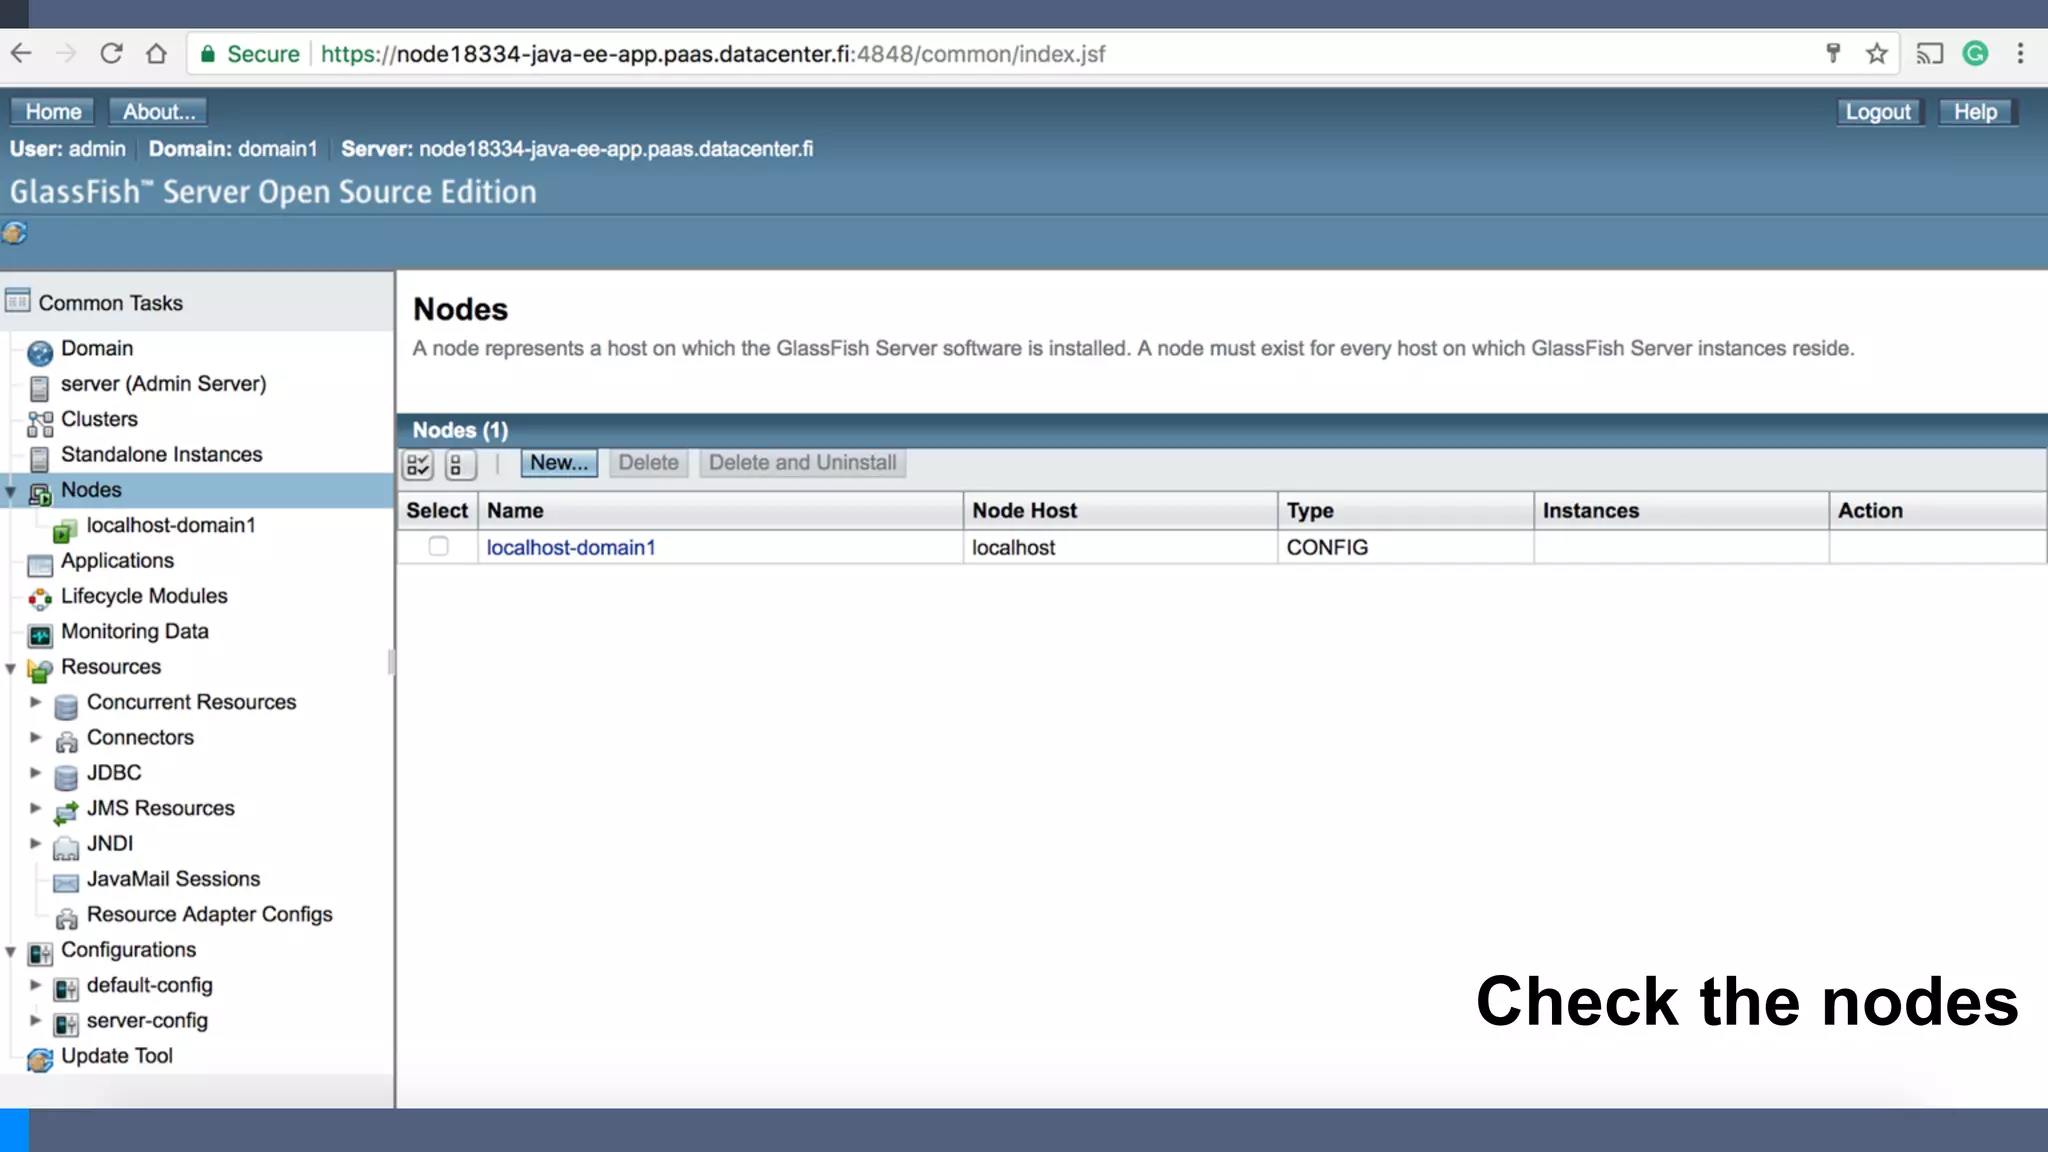Click the Applications icon in tree
Image resolution: width=2048 pixels, height=1152 pixels.
pyautogui.click(x=40, y=564)
